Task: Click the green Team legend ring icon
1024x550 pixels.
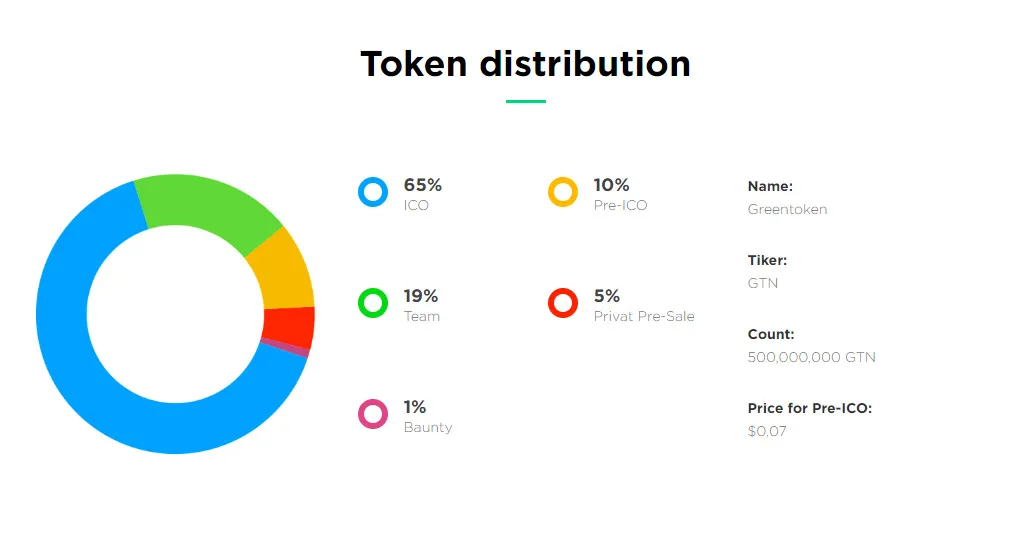Action: [373, 303]
